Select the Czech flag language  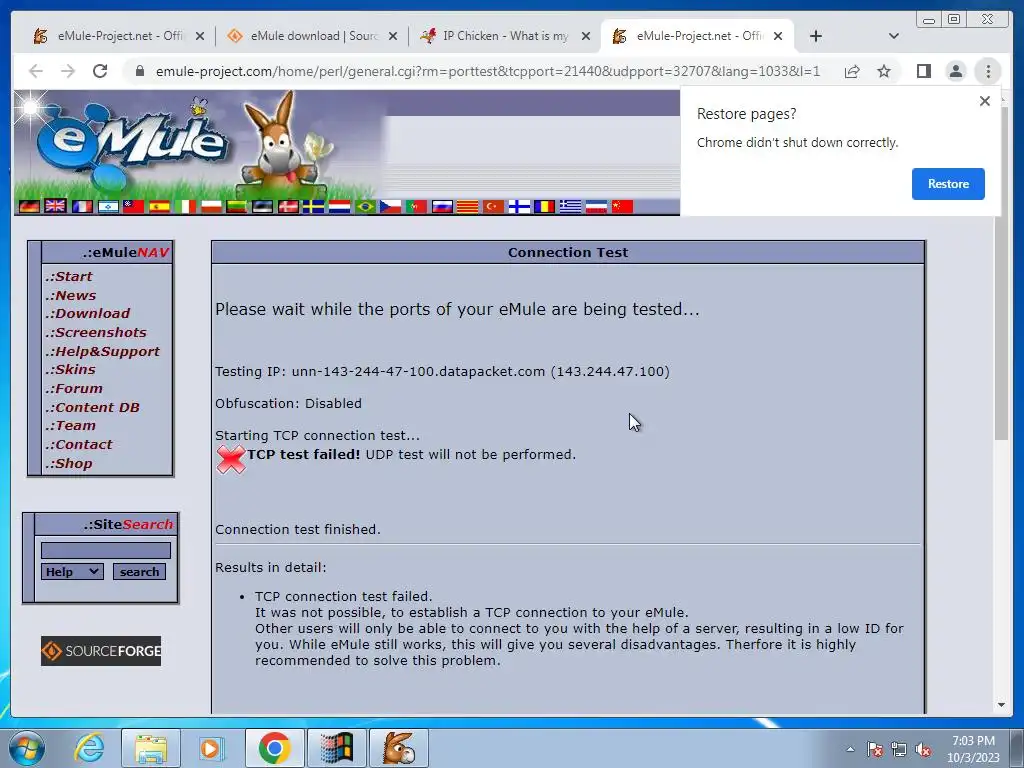coord(391,206)
